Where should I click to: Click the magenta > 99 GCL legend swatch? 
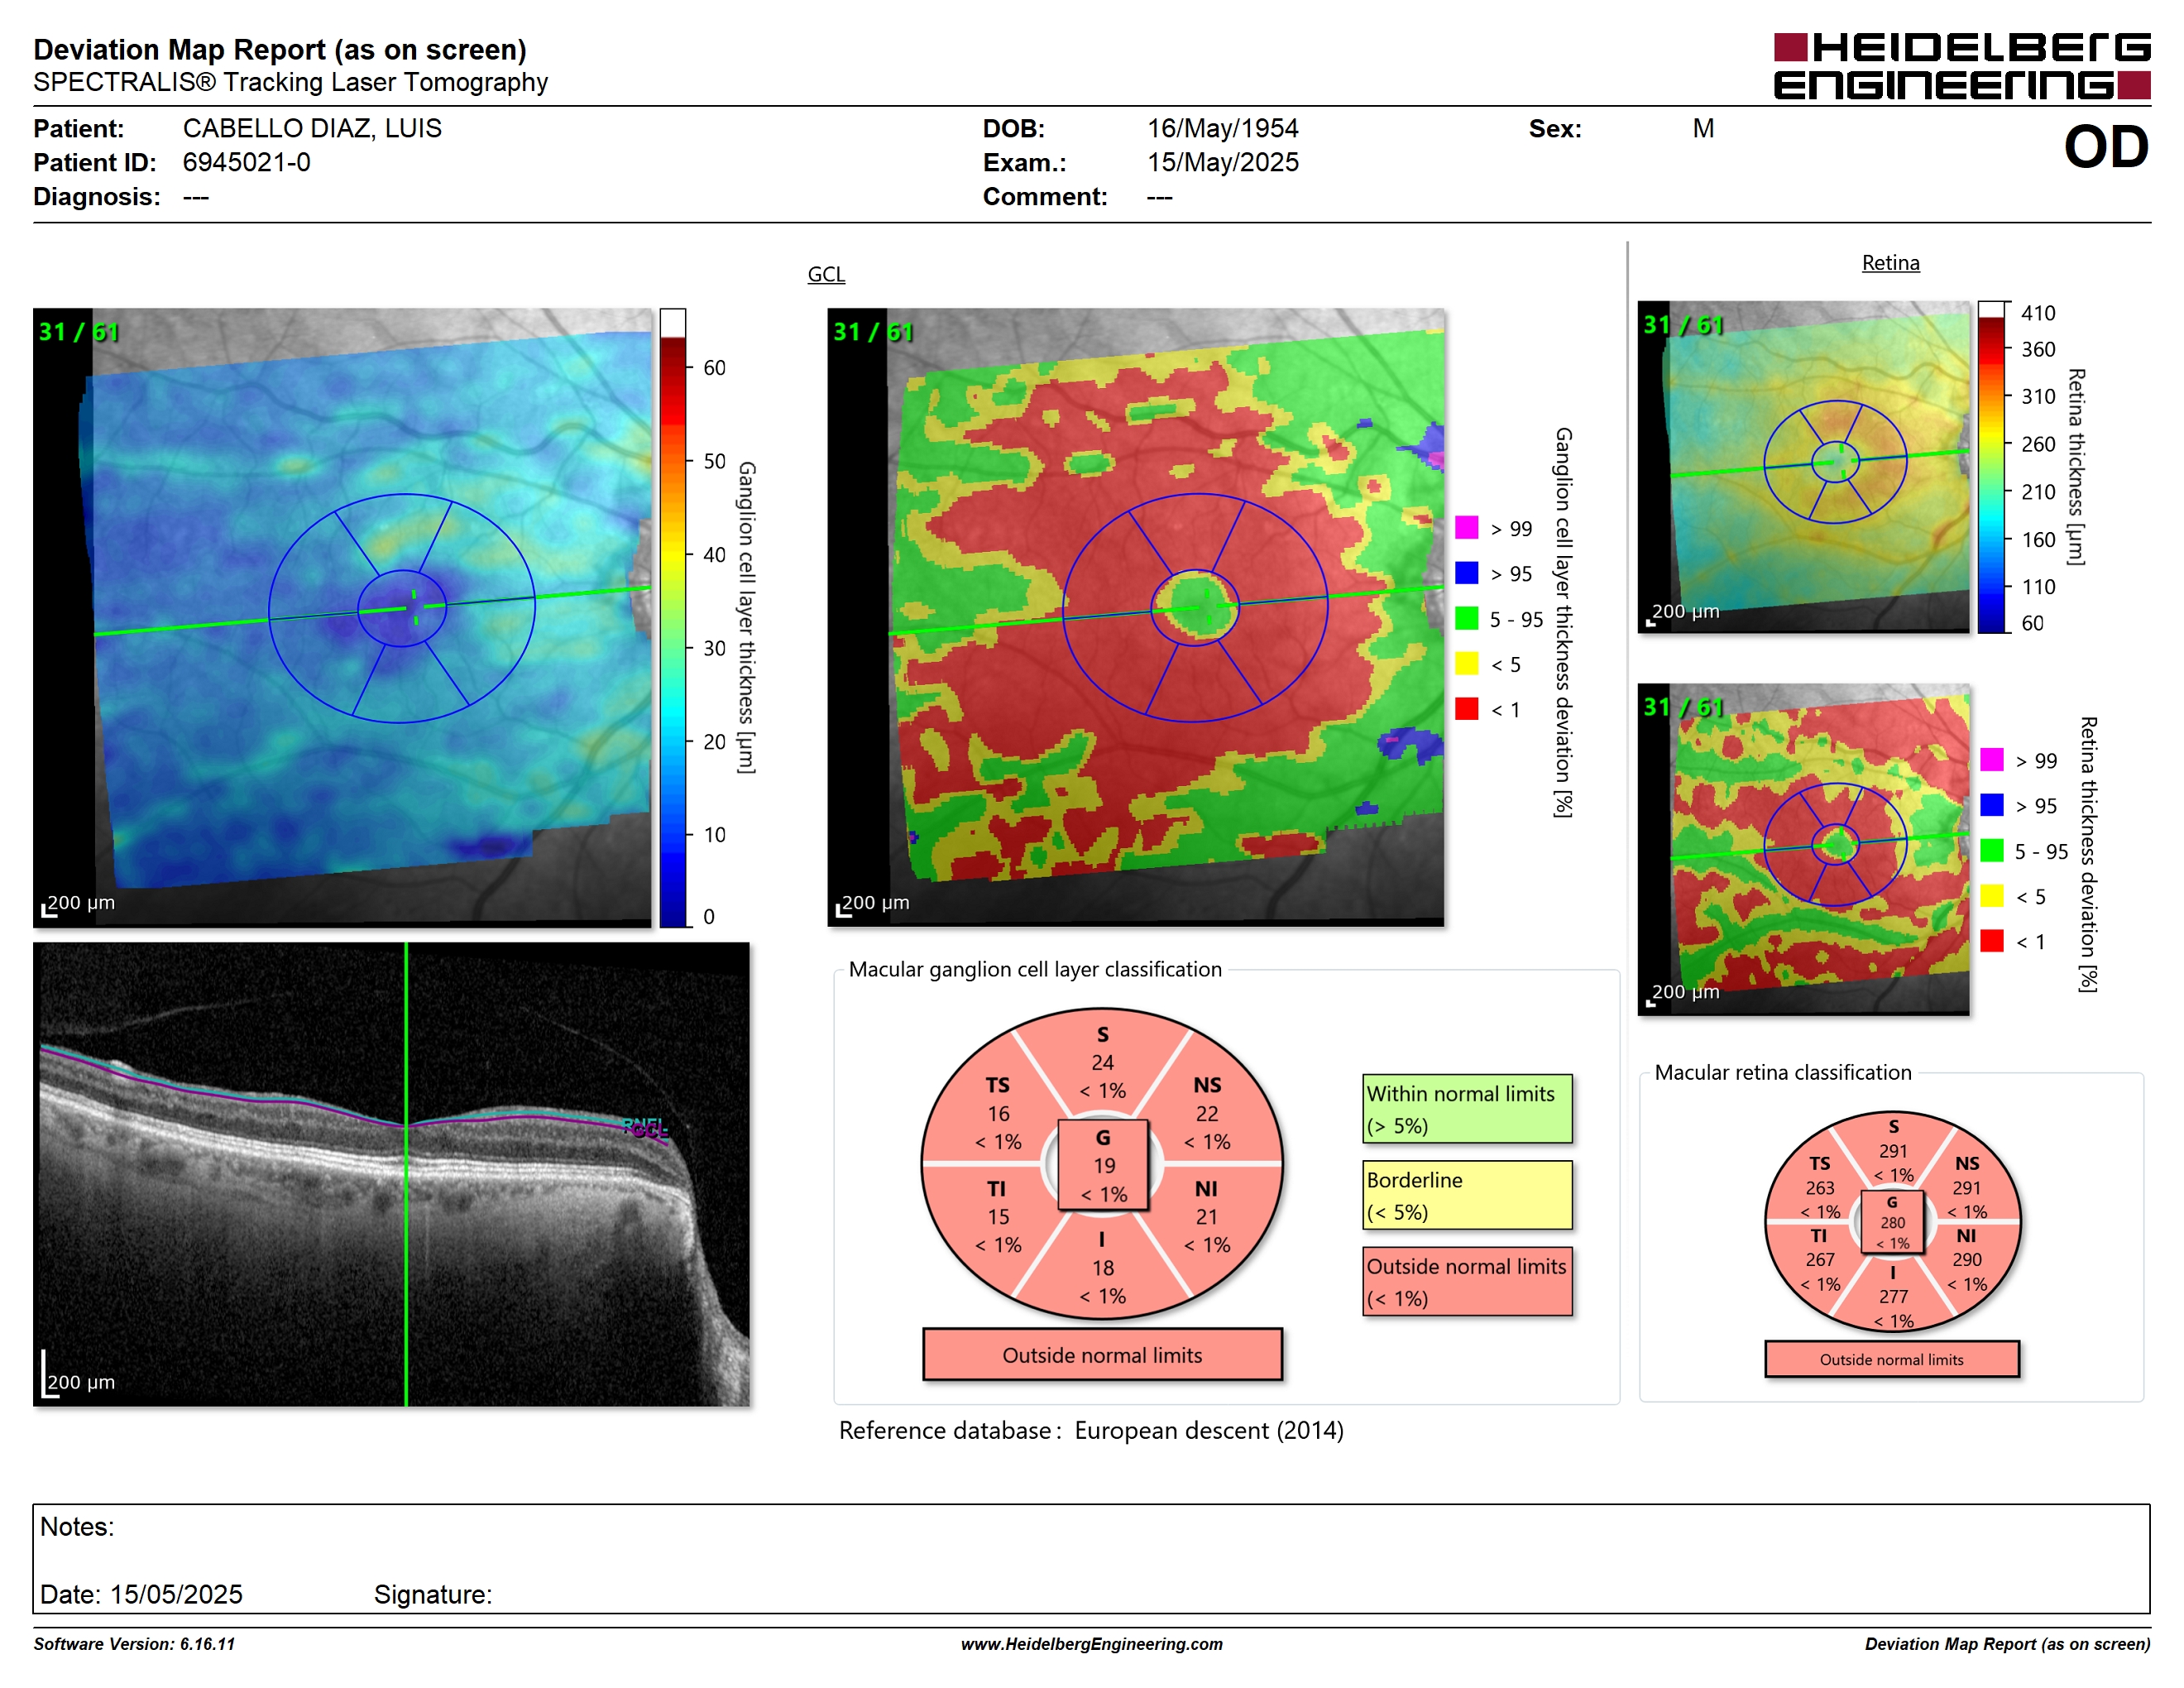(1466, 528)
